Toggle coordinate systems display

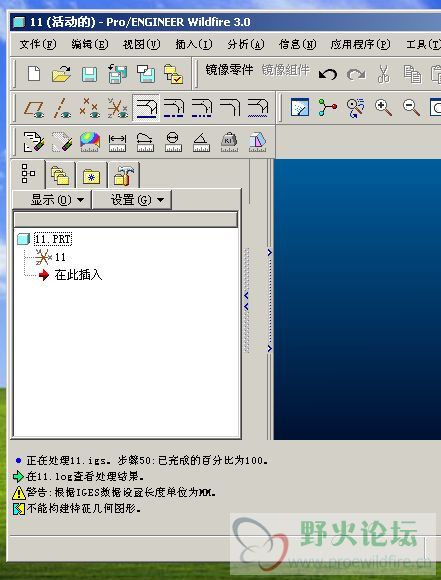pyautogui.click(x=118, y=108)
